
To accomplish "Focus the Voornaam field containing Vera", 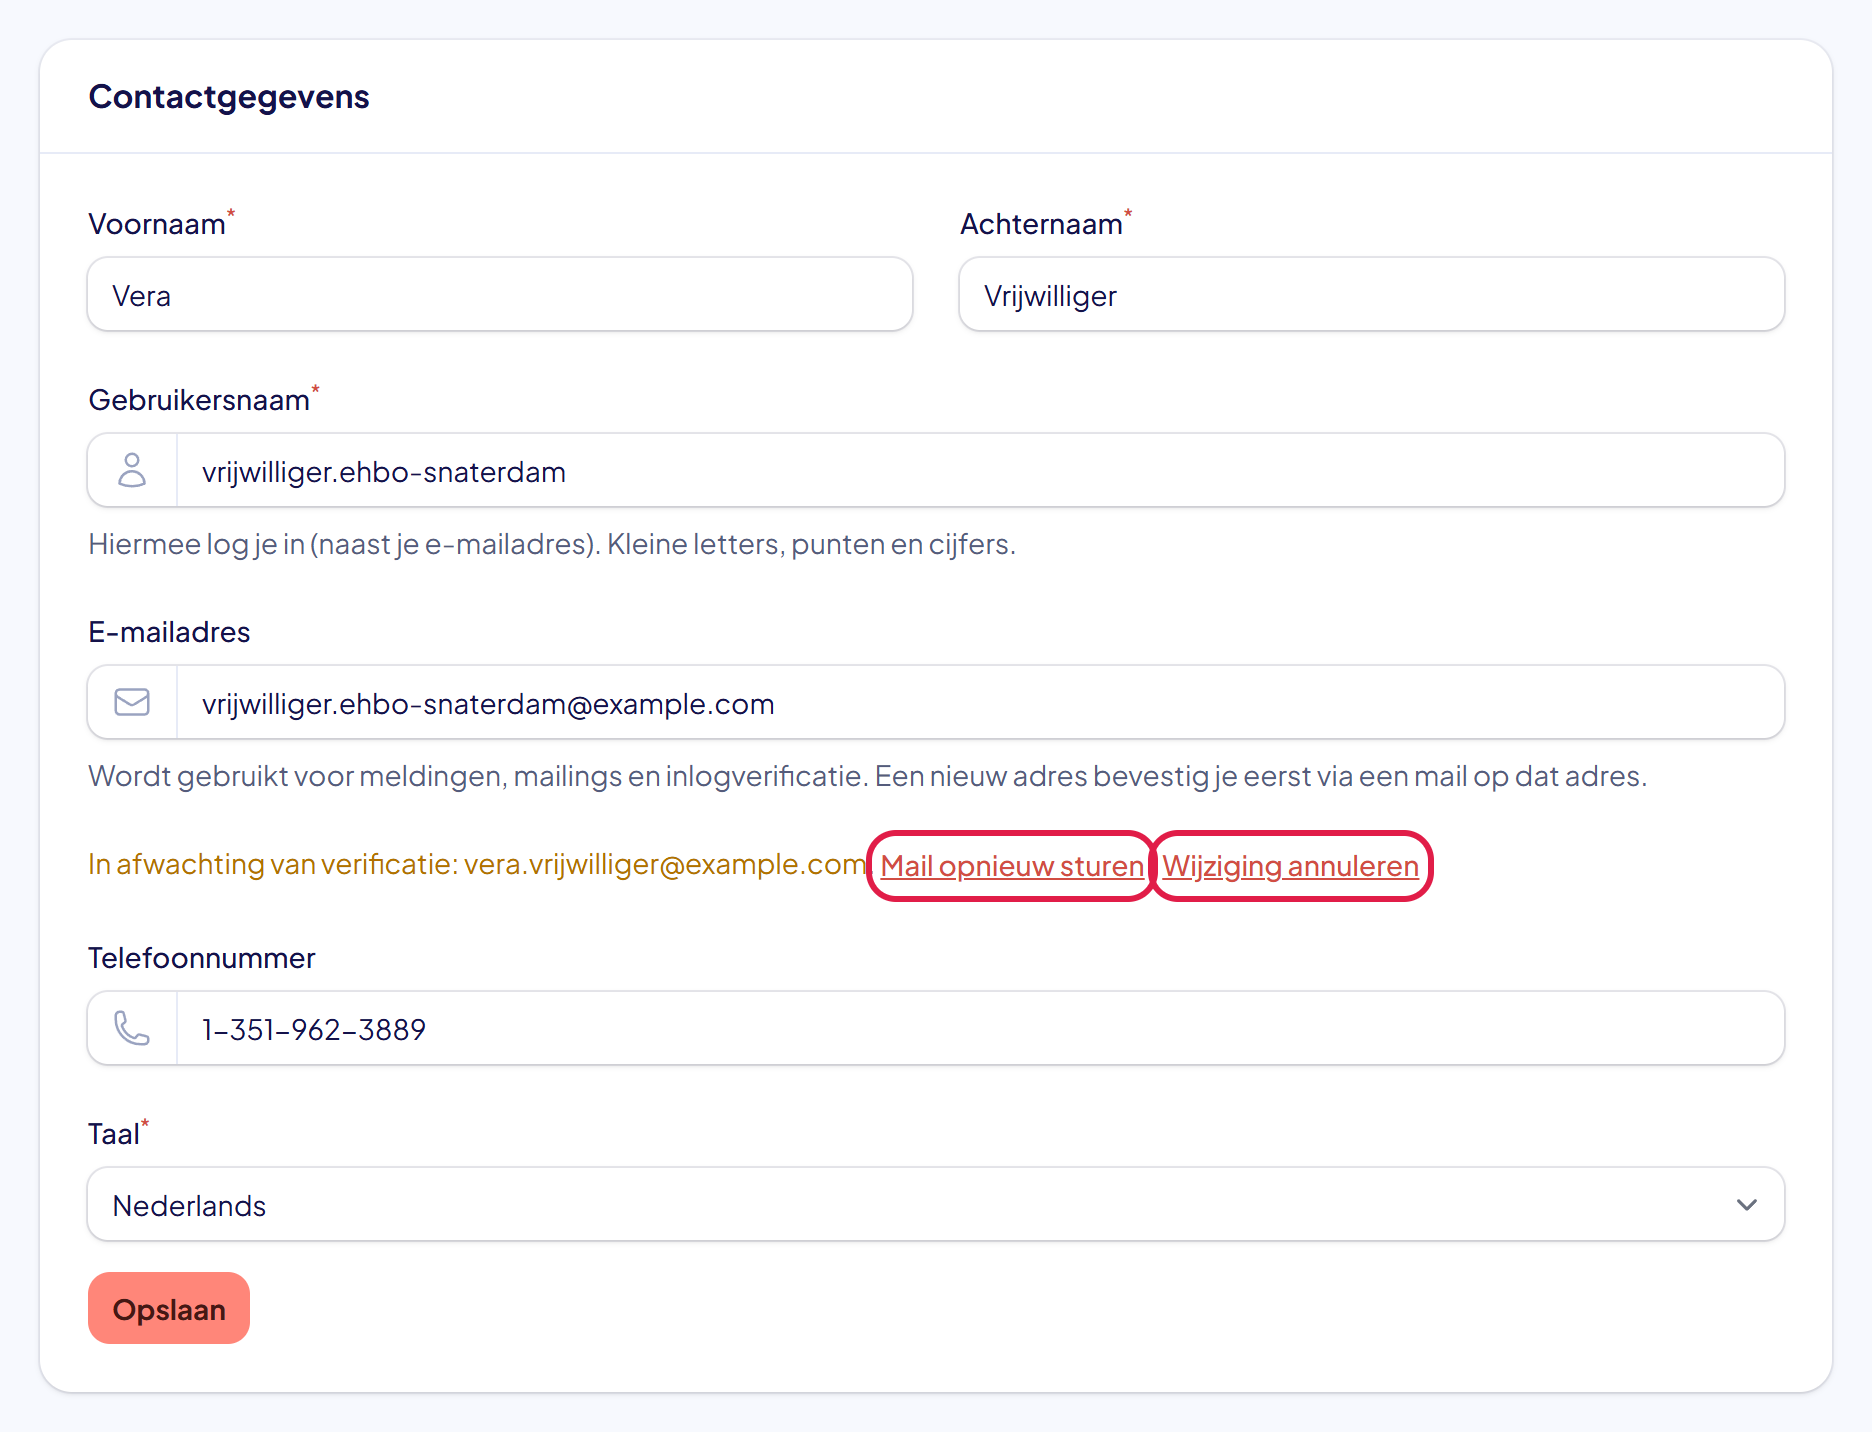I will [500, 294].
